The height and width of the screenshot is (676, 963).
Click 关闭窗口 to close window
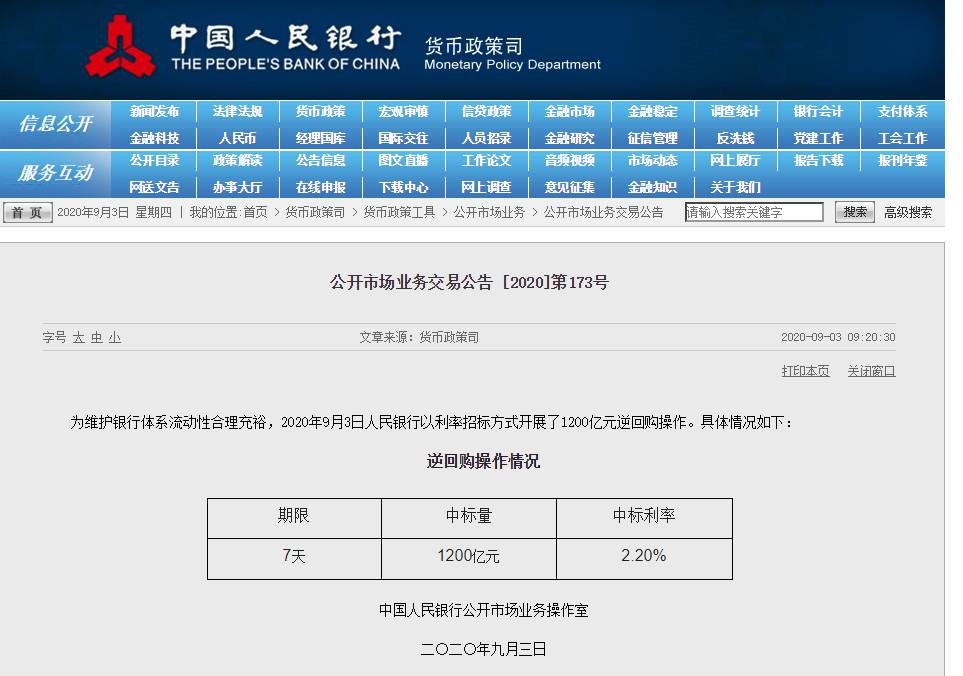tap(871, 371)
